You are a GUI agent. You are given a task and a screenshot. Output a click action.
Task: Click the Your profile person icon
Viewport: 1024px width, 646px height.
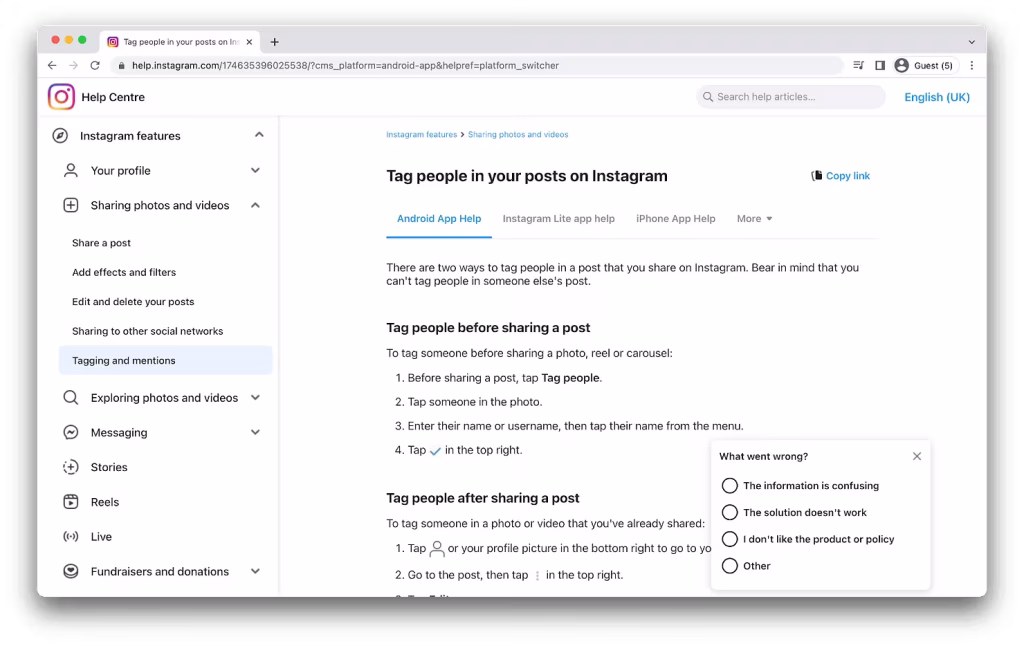71,170
